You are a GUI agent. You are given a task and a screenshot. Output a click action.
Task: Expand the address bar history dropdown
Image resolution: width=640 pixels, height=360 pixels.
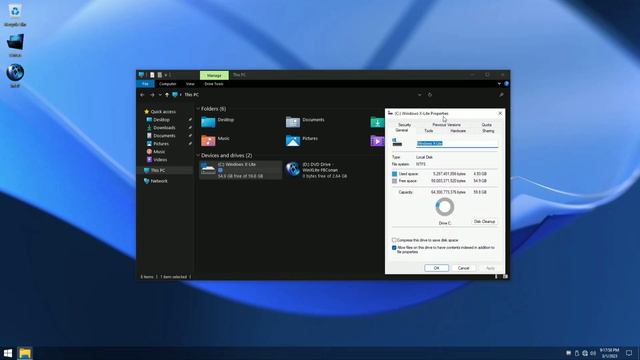point(420,95)
